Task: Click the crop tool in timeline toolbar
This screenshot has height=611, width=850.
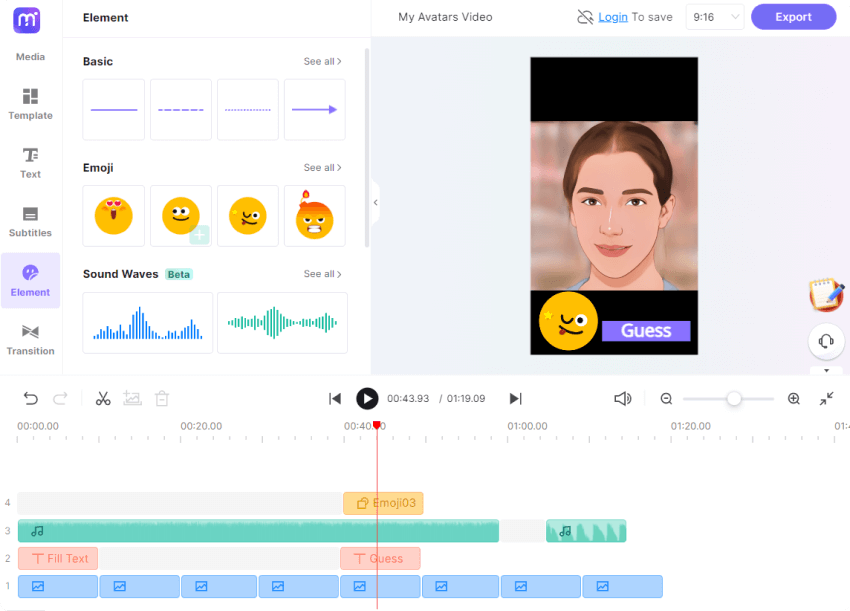Action: pyautogui.click(x=132, y=399)
